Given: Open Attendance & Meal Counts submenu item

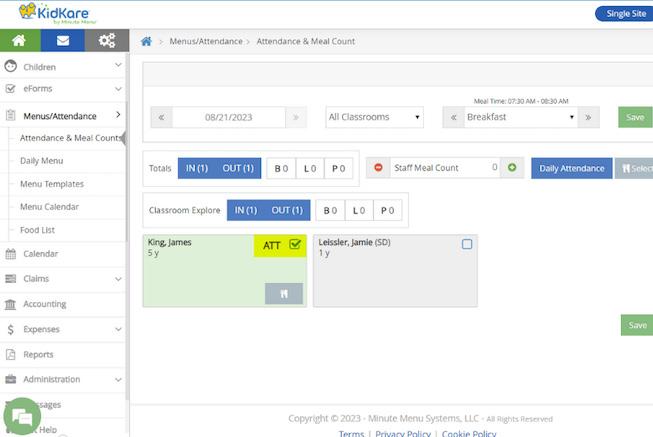Looking at the screenshot, I should (x=71, y=138).
